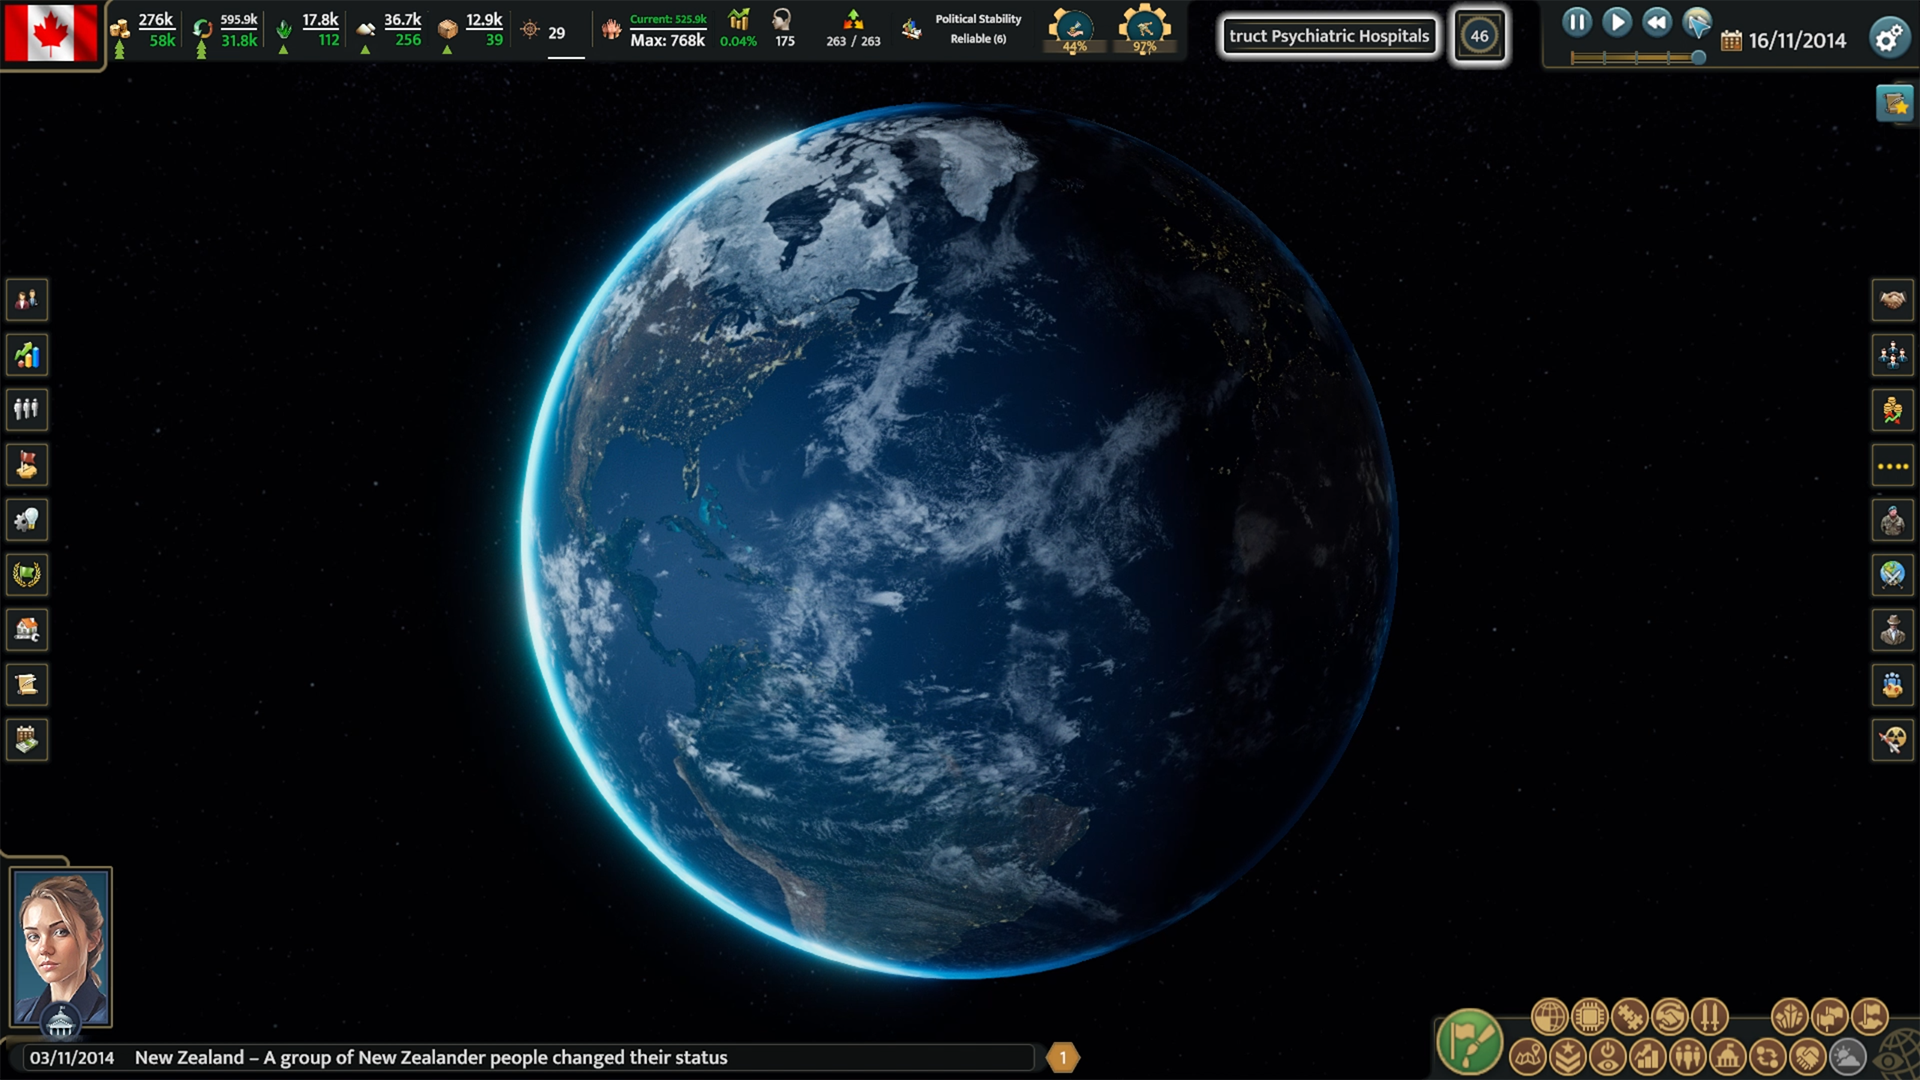
Task: Open diplomacy via the handshake icon on the right
Action: click(x=1891, y=300)
